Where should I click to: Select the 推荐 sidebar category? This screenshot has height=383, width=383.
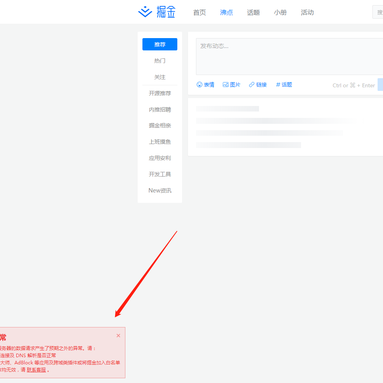tap(160, 44)
